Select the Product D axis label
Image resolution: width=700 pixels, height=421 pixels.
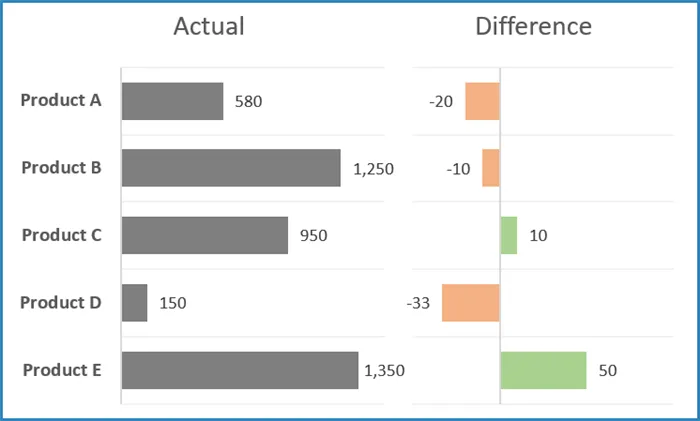(x=61, y=302)
